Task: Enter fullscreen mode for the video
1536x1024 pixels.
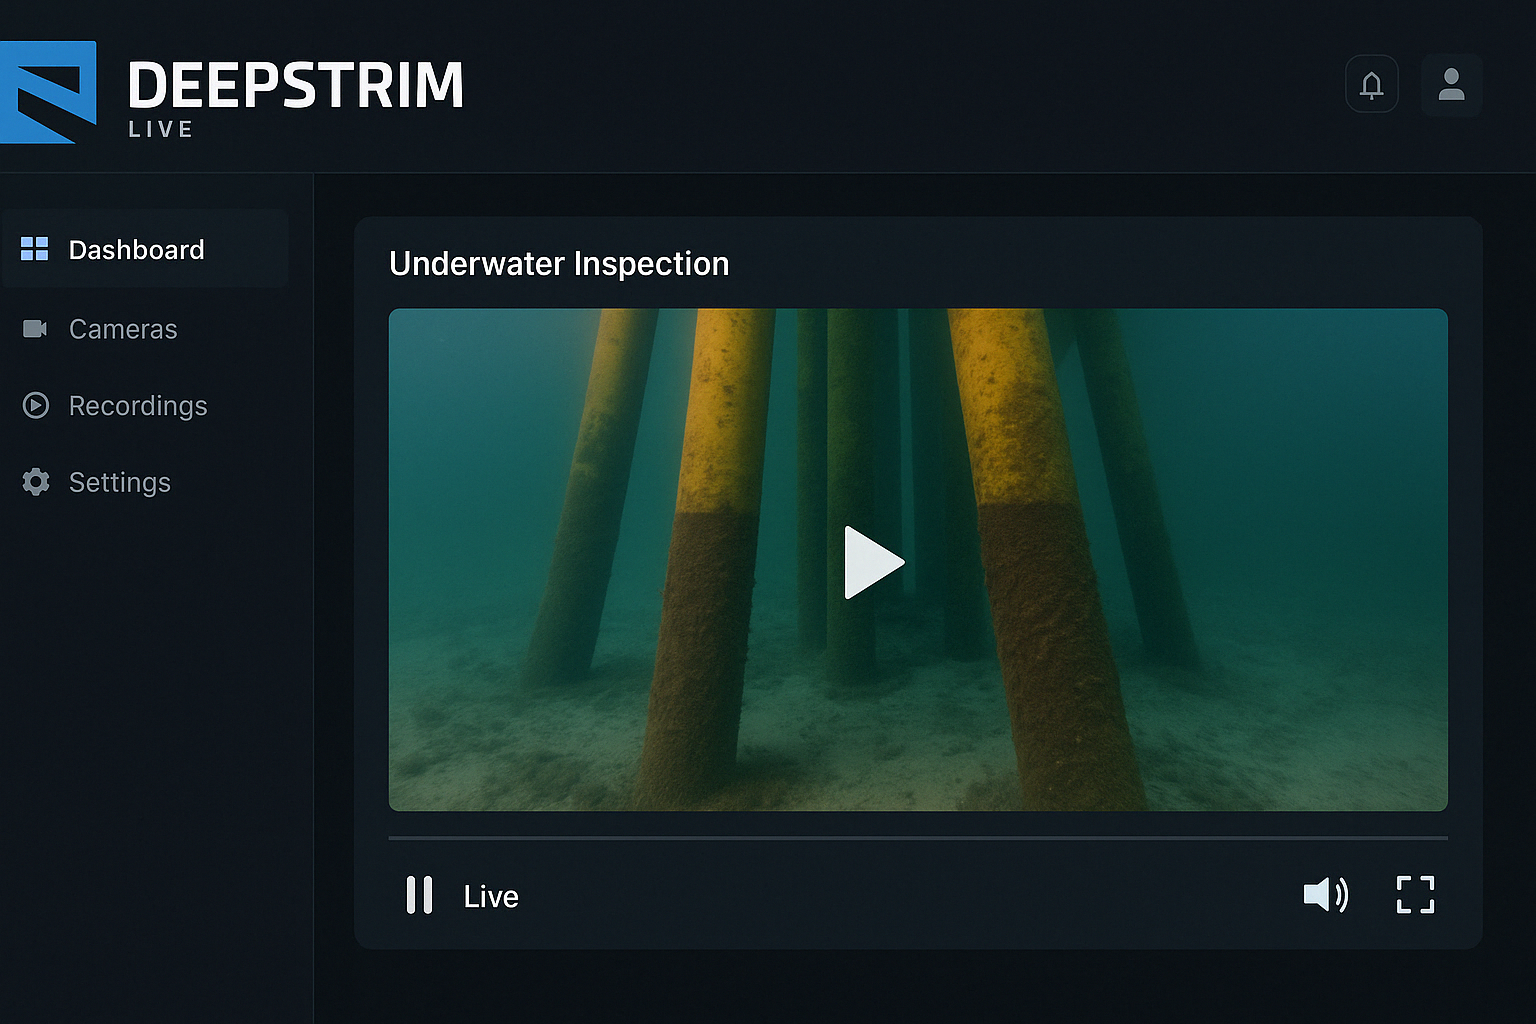Action: [x=1415, y=895]
